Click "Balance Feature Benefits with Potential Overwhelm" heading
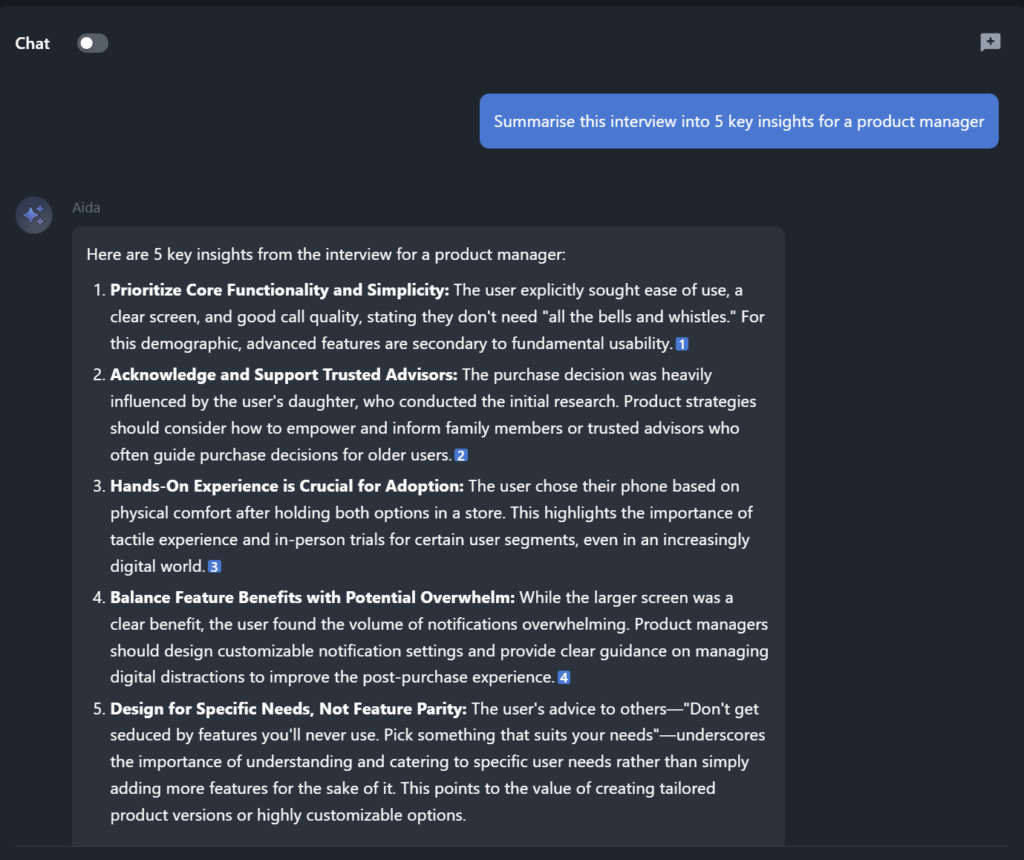This screenshot has height=860, width=1024. (312, 597)
